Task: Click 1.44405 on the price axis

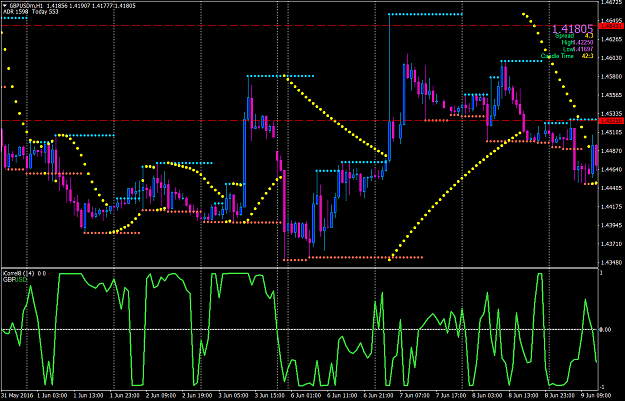Action: [612, 188]
